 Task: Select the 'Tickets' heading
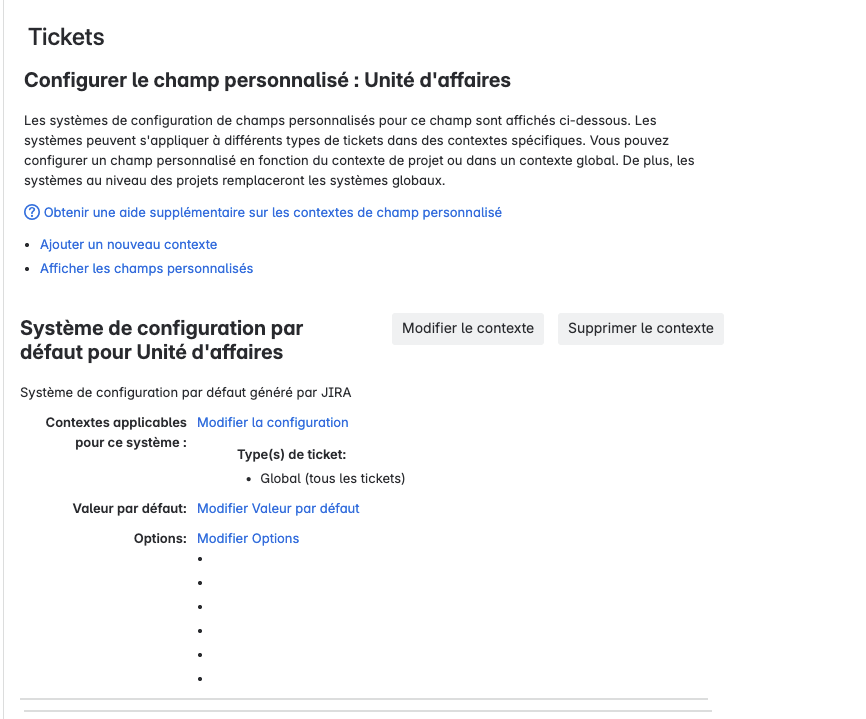(66, 37)
